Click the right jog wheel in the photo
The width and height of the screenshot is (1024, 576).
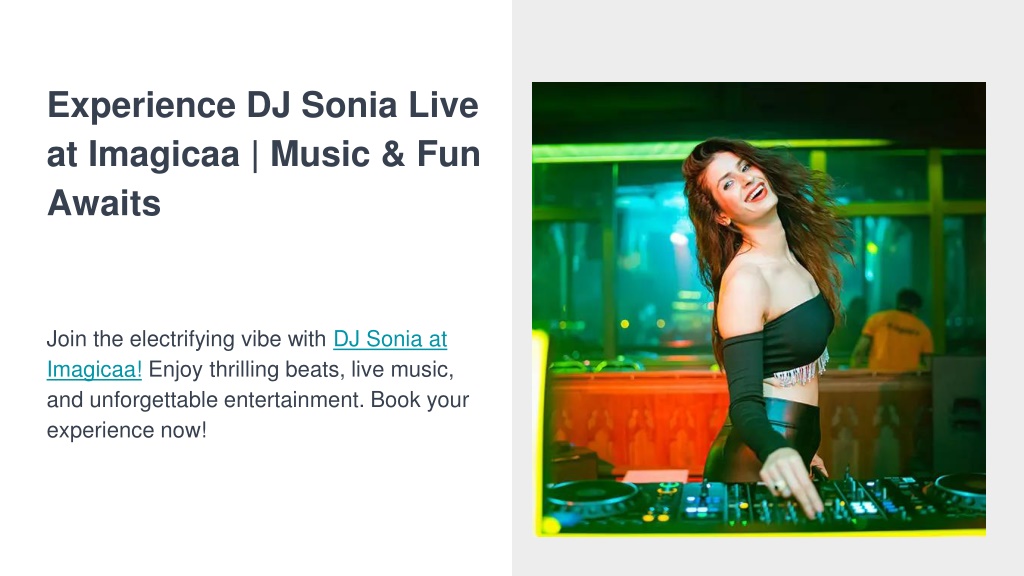(961, 486)
